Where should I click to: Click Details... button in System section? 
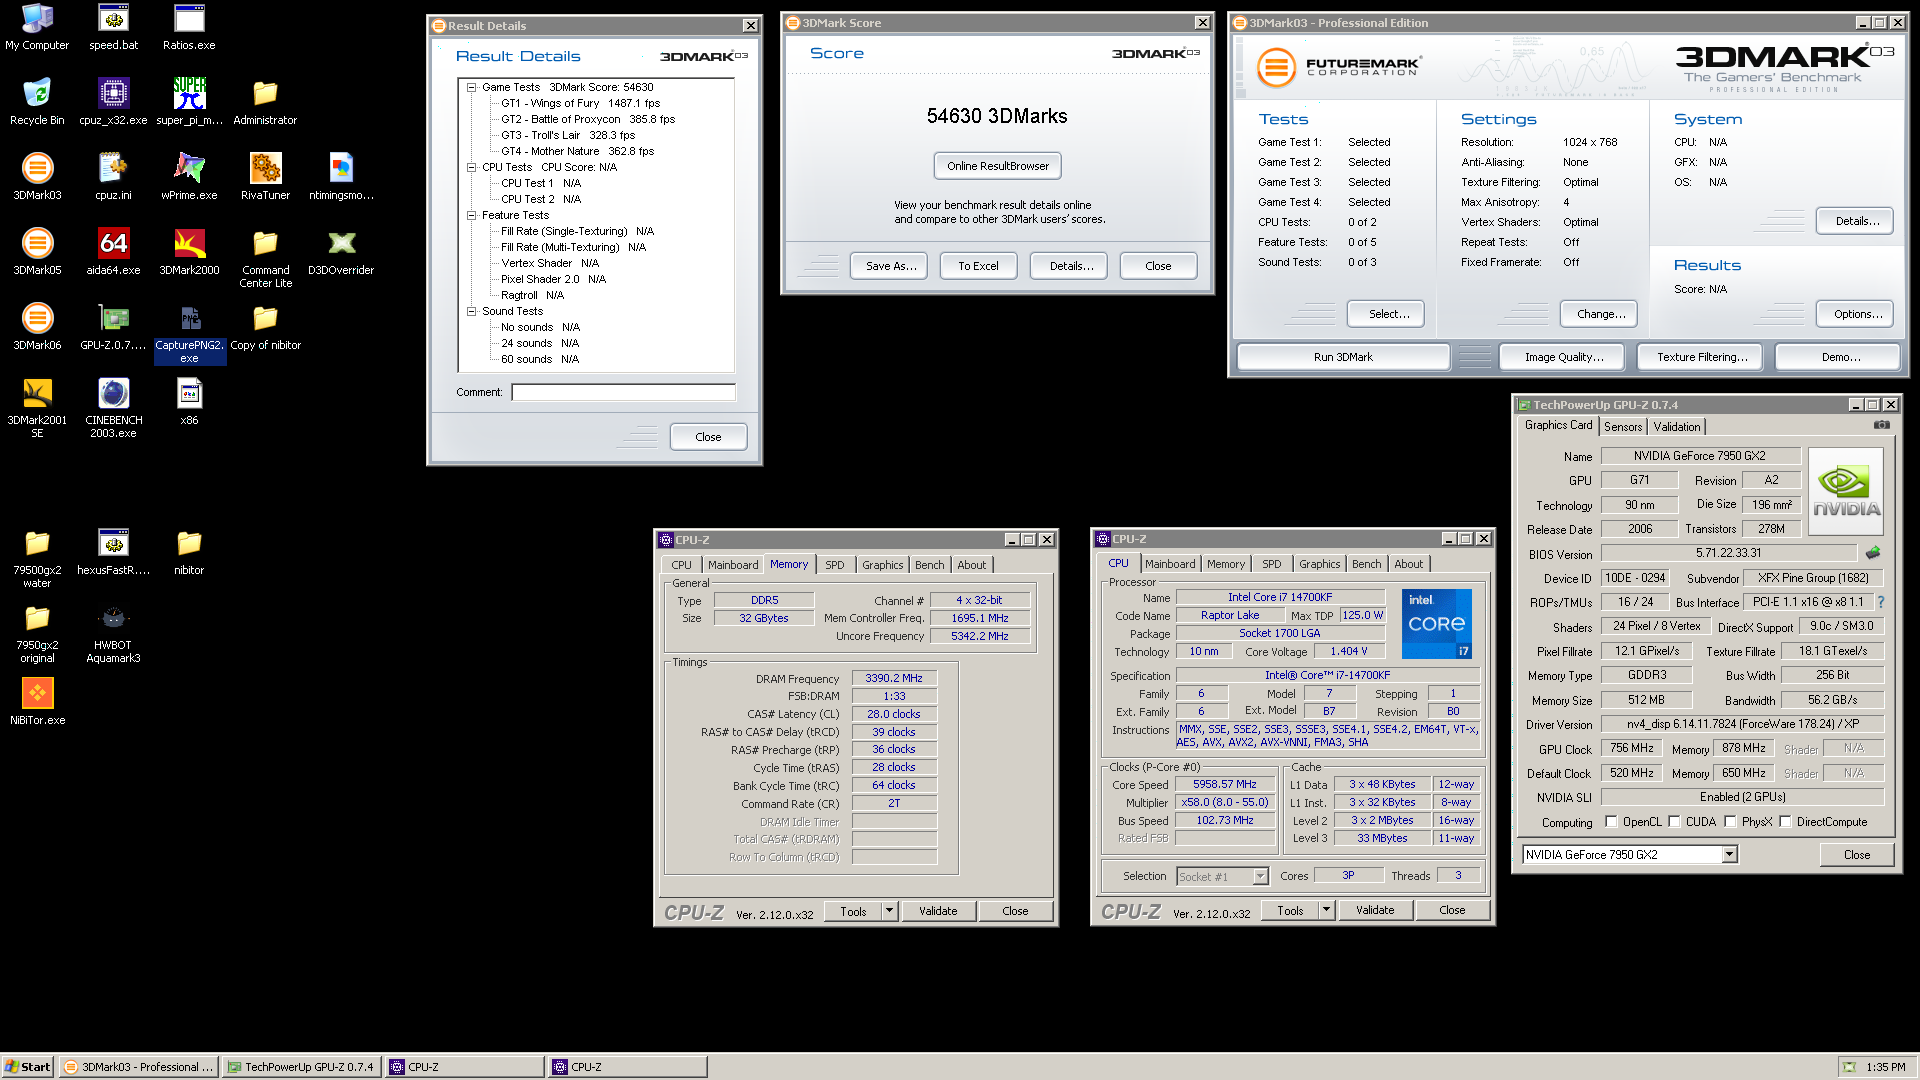point(1856,221)
